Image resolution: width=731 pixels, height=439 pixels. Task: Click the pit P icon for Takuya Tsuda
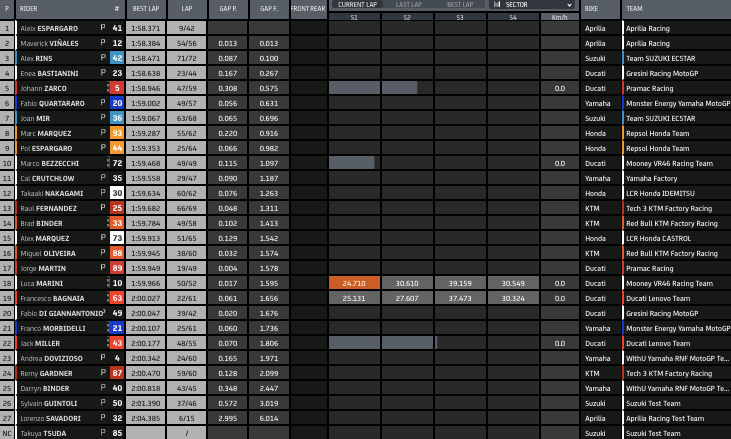103,432
